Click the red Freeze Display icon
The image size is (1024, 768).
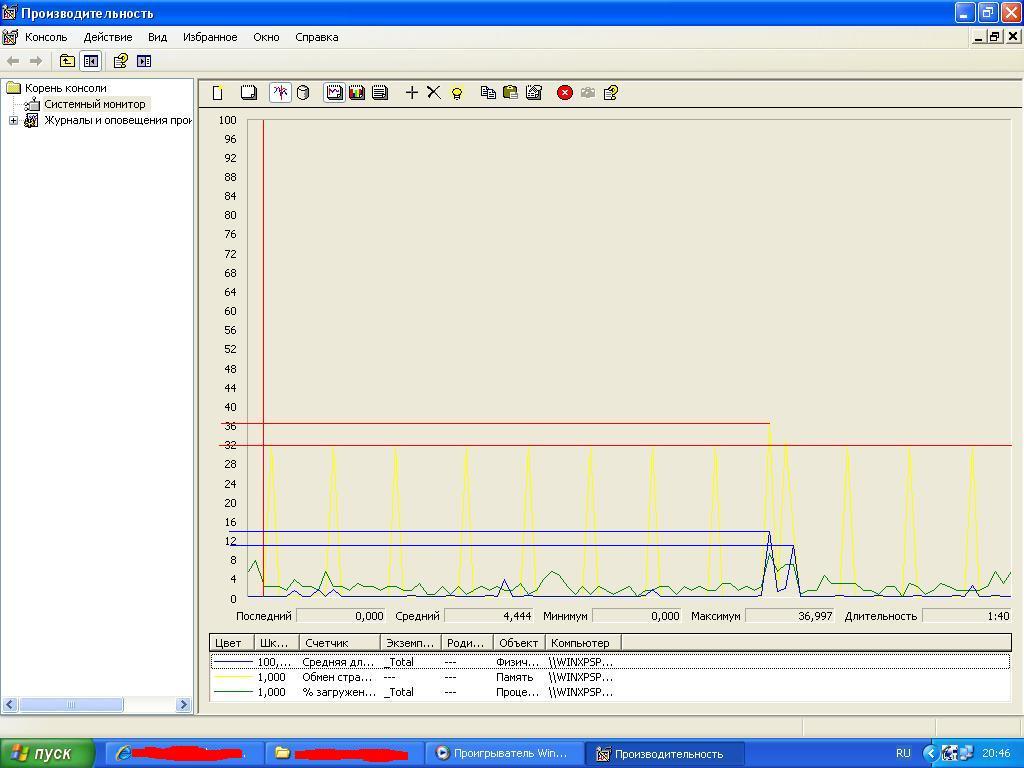pos(565,92)
